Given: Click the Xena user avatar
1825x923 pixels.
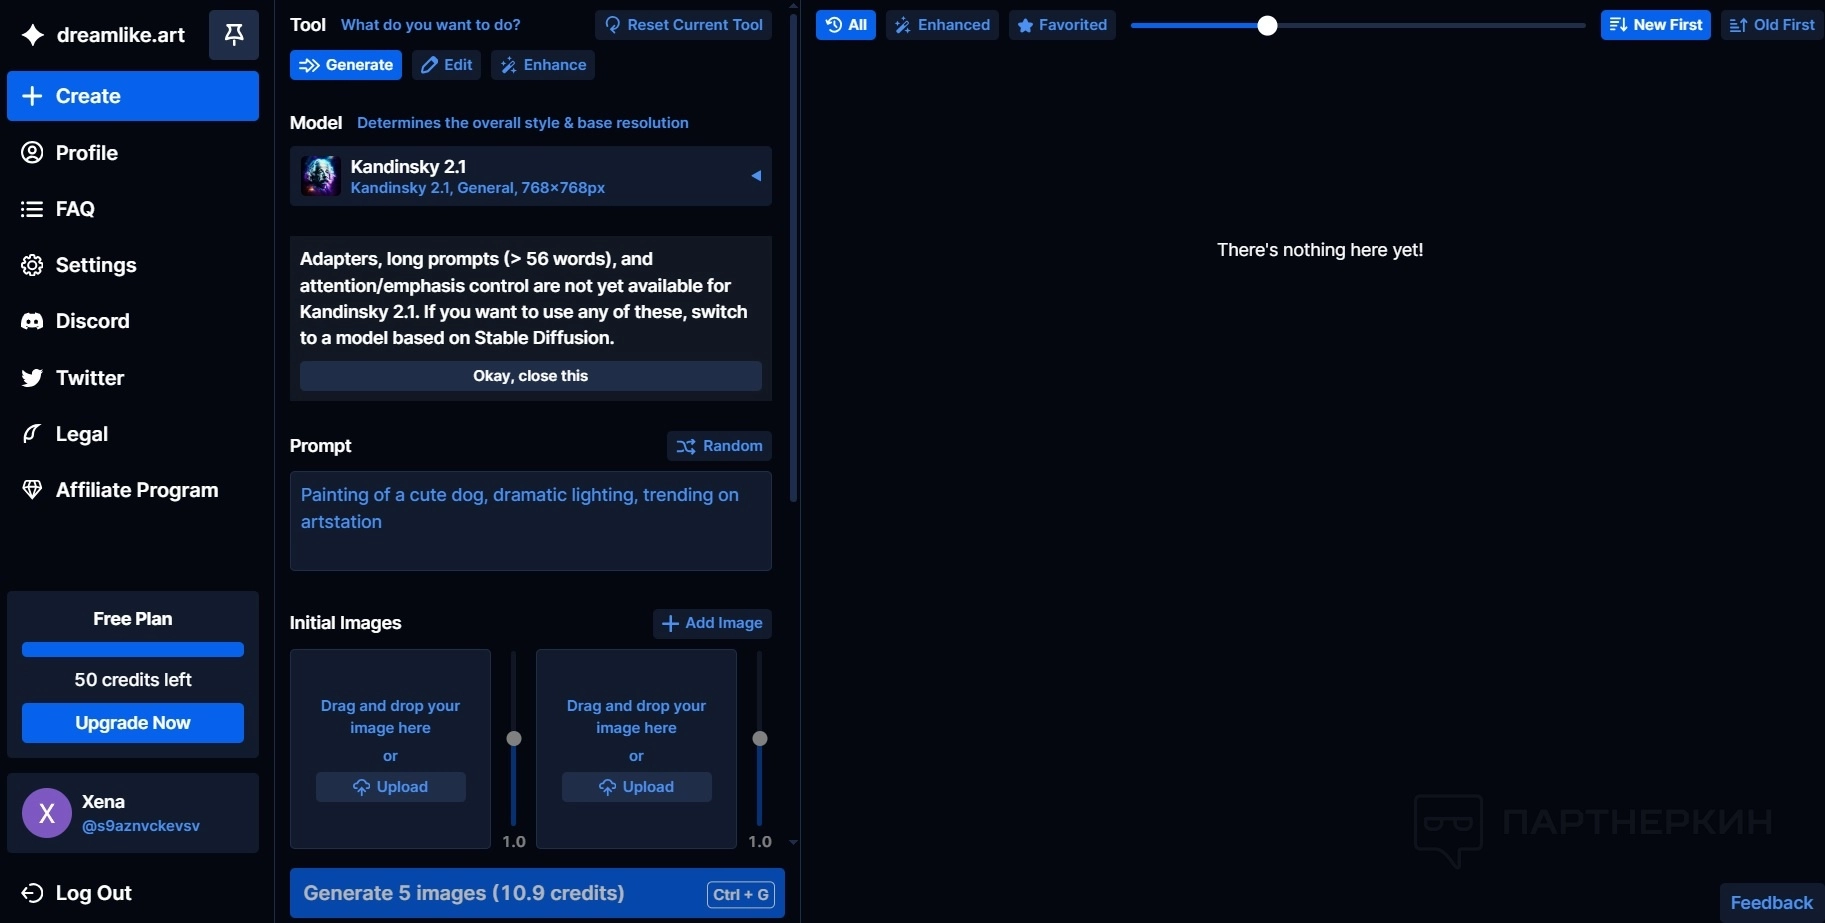Looking at the screenshot, I should click(x=47, y=813).
